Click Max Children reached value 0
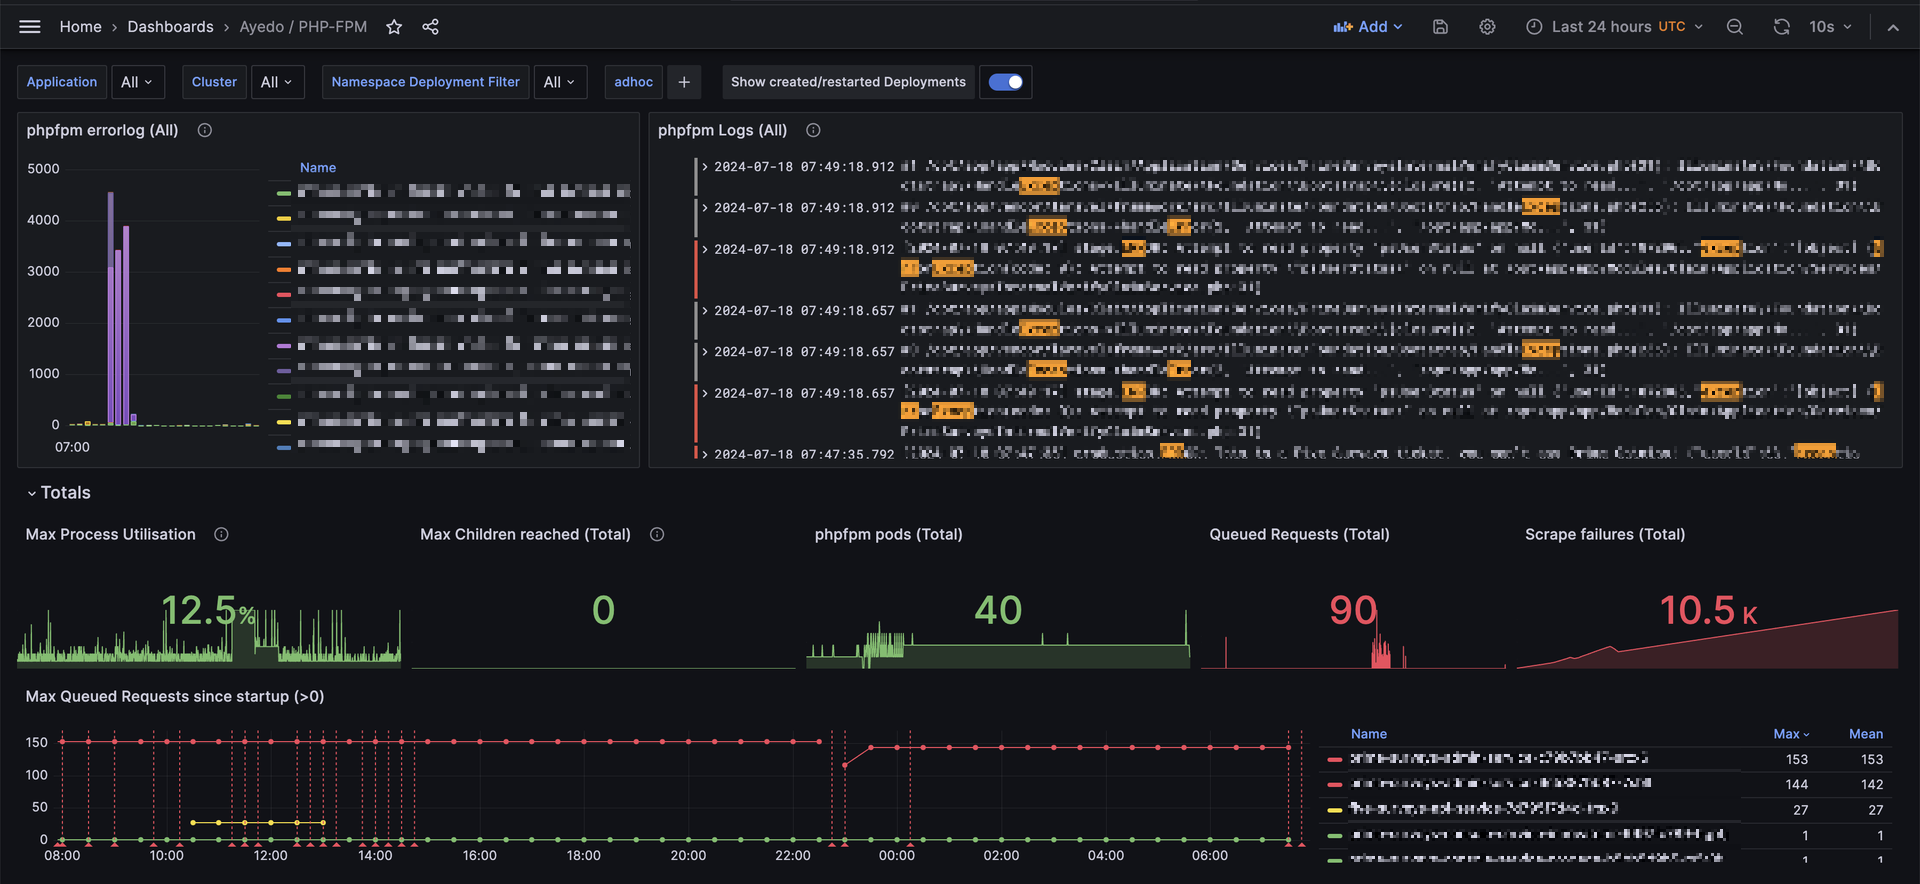This screenshot has width=1920, height=884. (x=603, y=610)
